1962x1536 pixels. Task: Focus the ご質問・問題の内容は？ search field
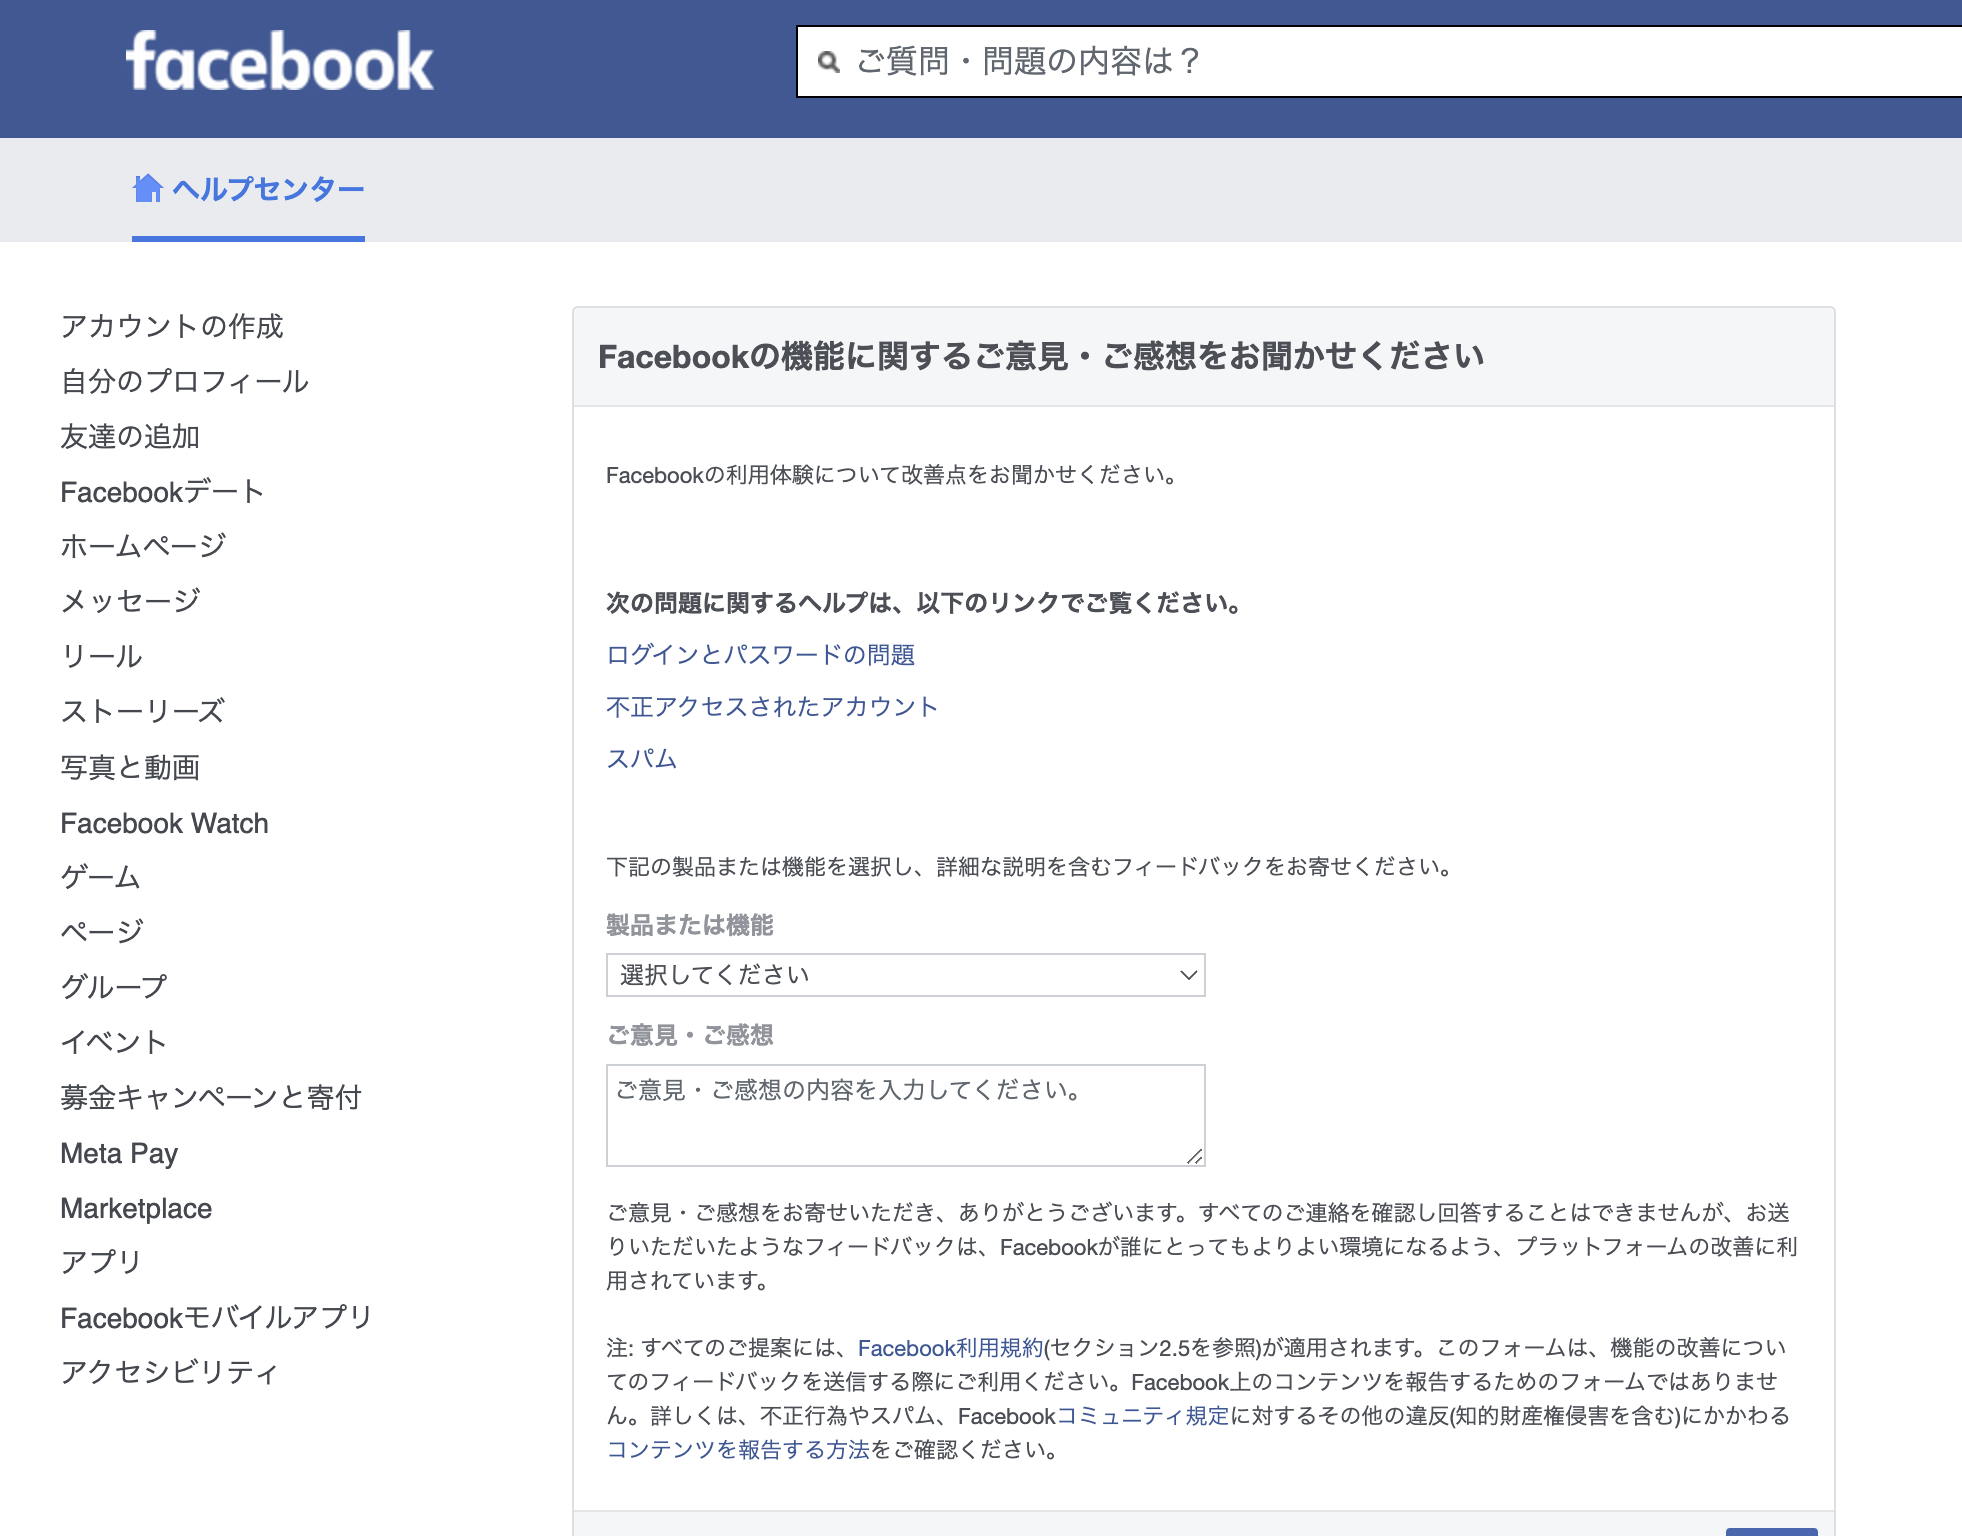[x=1380, y=62]
